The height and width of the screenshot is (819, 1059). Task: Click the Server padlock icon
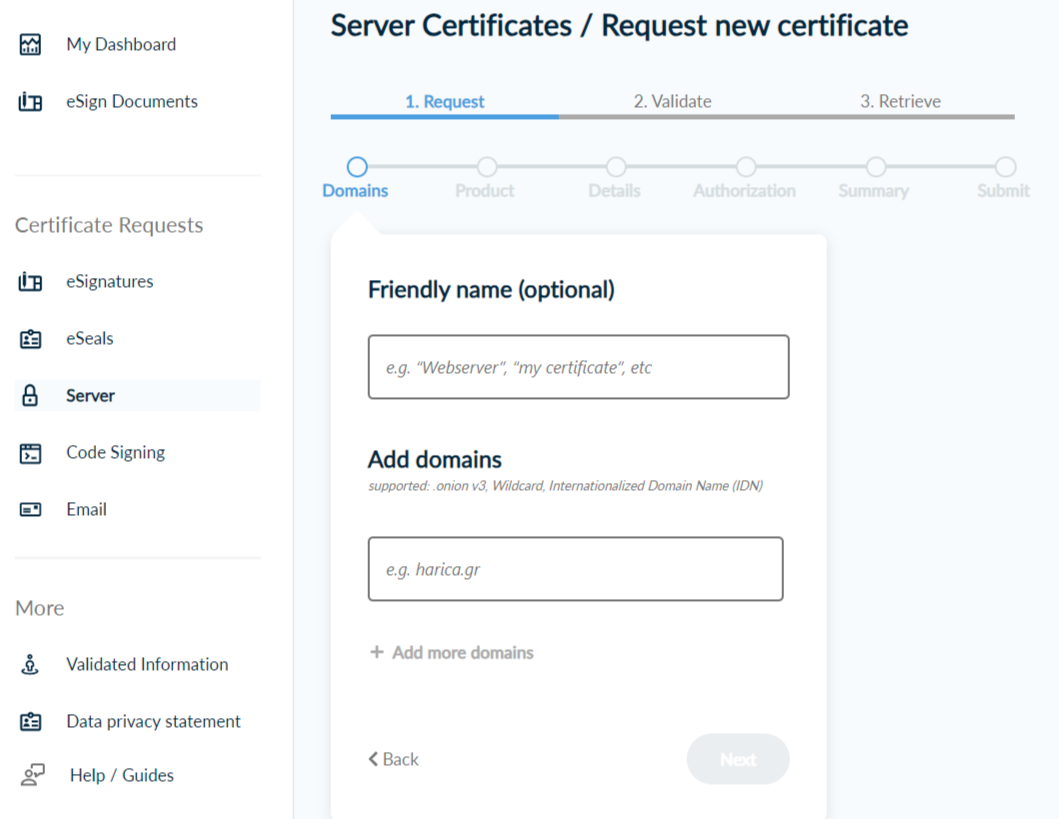pyautogui.click(x=30, y=396)
